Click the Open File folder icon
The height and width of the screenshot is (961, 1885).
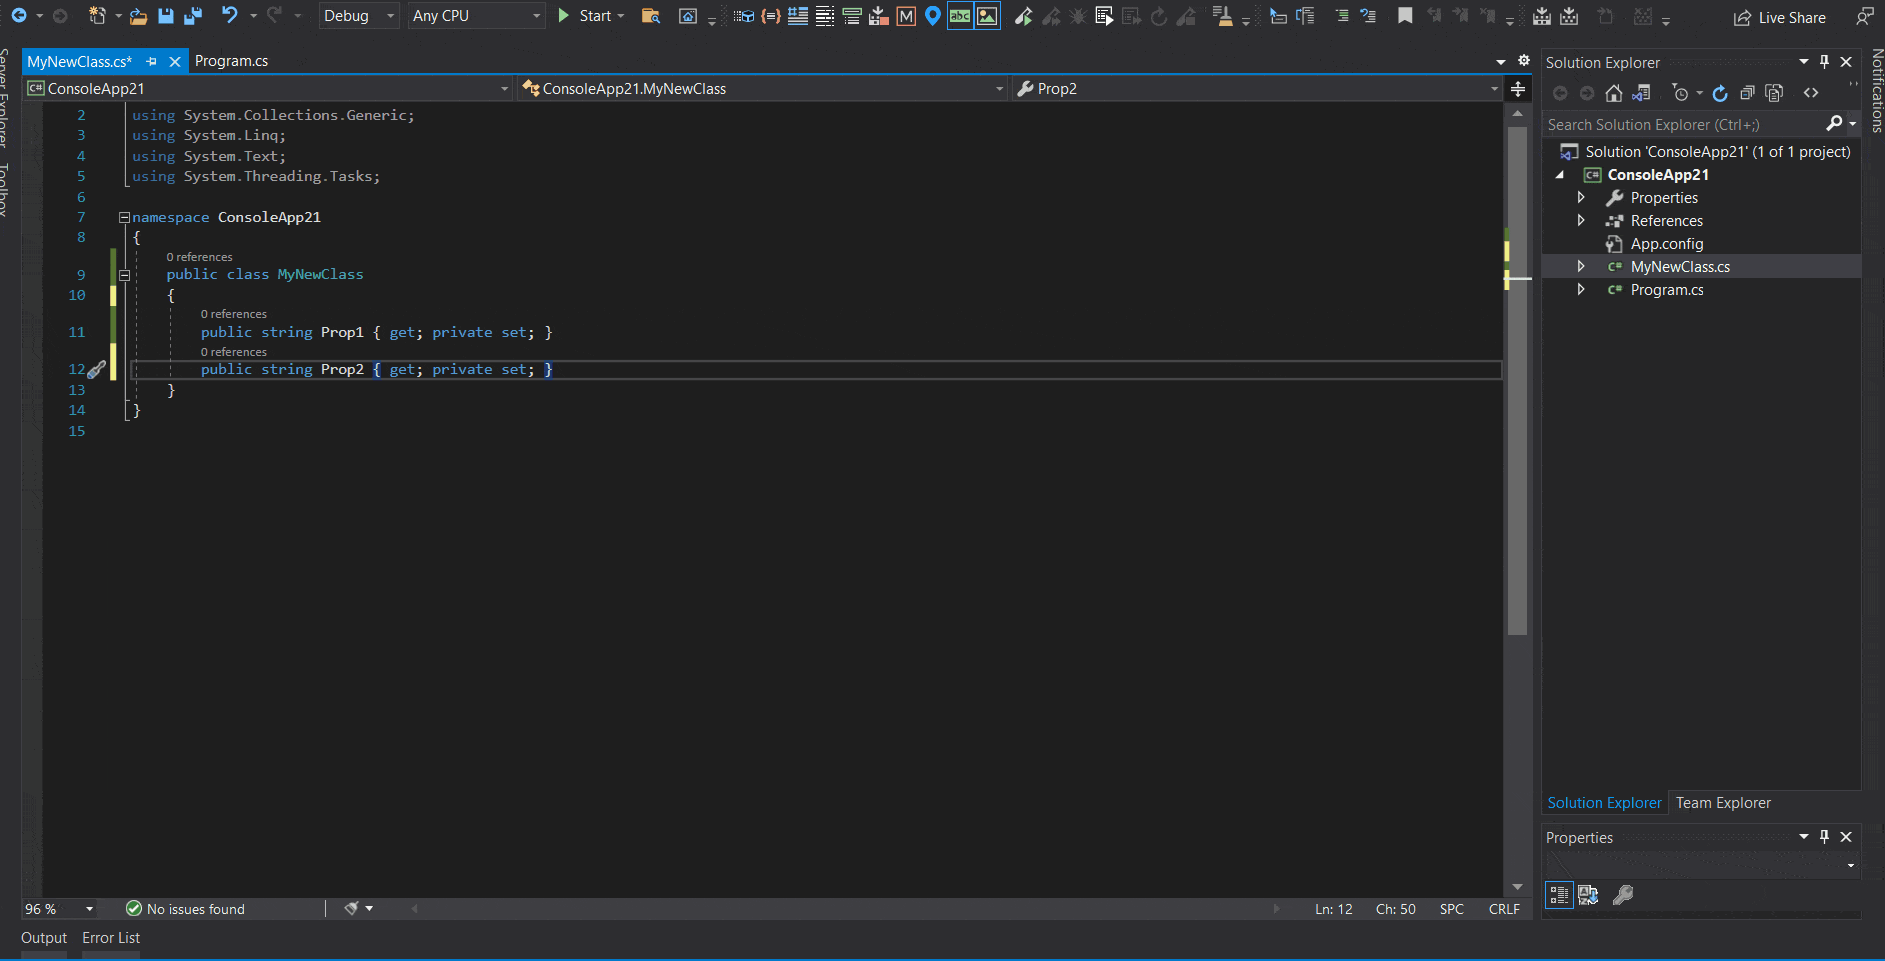[139, 16]
